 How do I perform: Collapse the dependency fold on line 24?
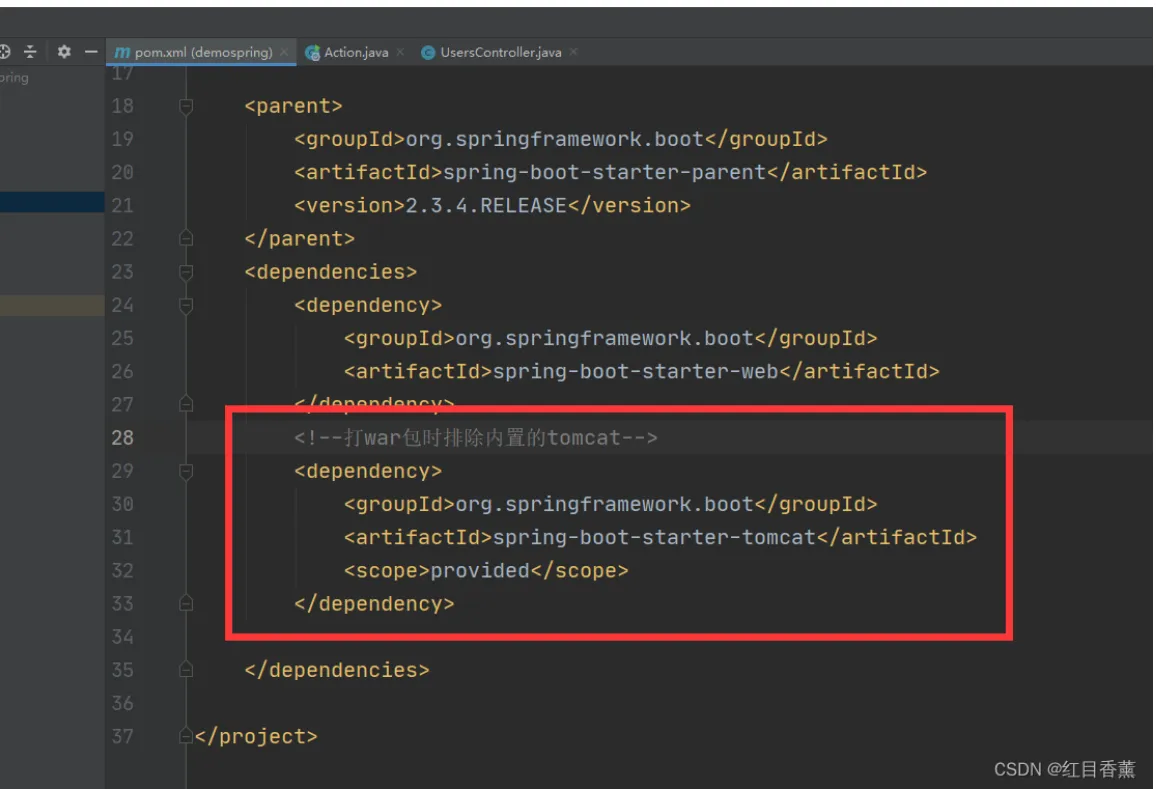[186, 305]
